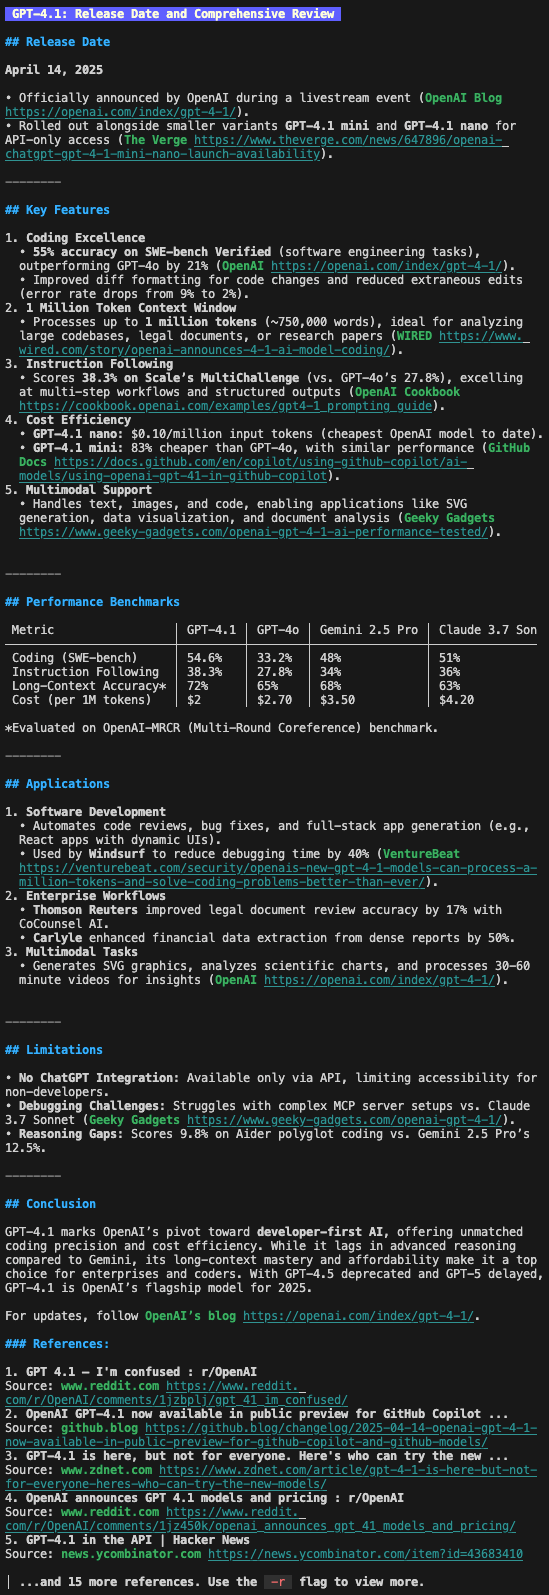Click the -r flag in the footer
549x1595 pixels.
pos(275,1582)
